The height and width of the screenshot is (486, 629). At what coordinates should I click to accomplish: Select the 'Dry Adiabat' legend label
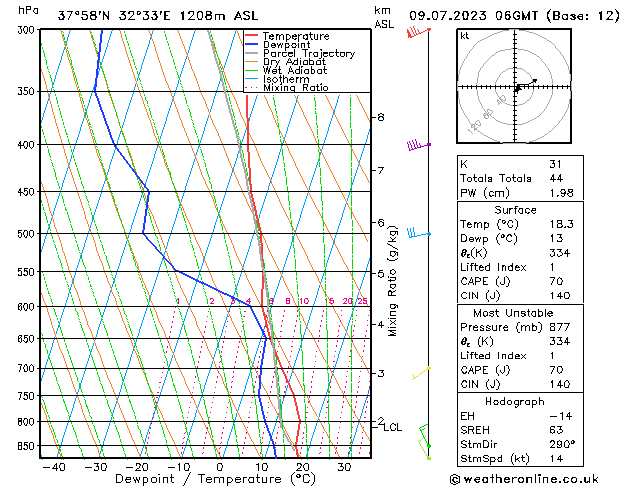pyautogui.click(x=294, y=62)
